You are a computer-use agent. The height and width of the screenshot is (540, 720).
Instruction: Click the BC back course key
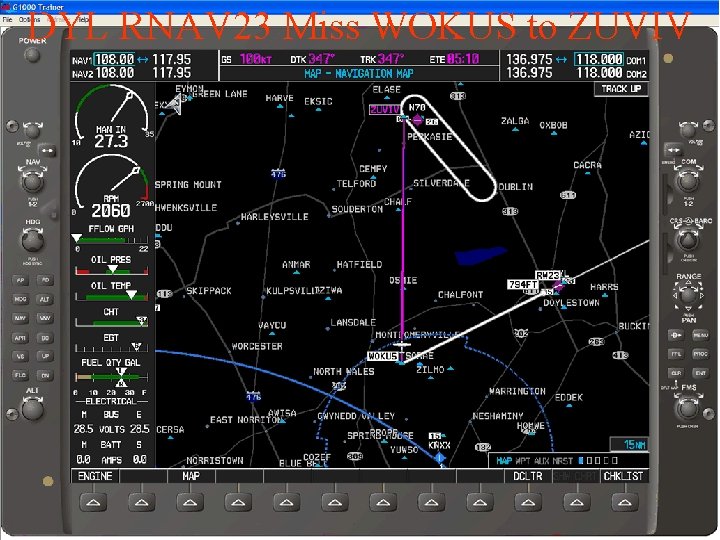point(45,338)
